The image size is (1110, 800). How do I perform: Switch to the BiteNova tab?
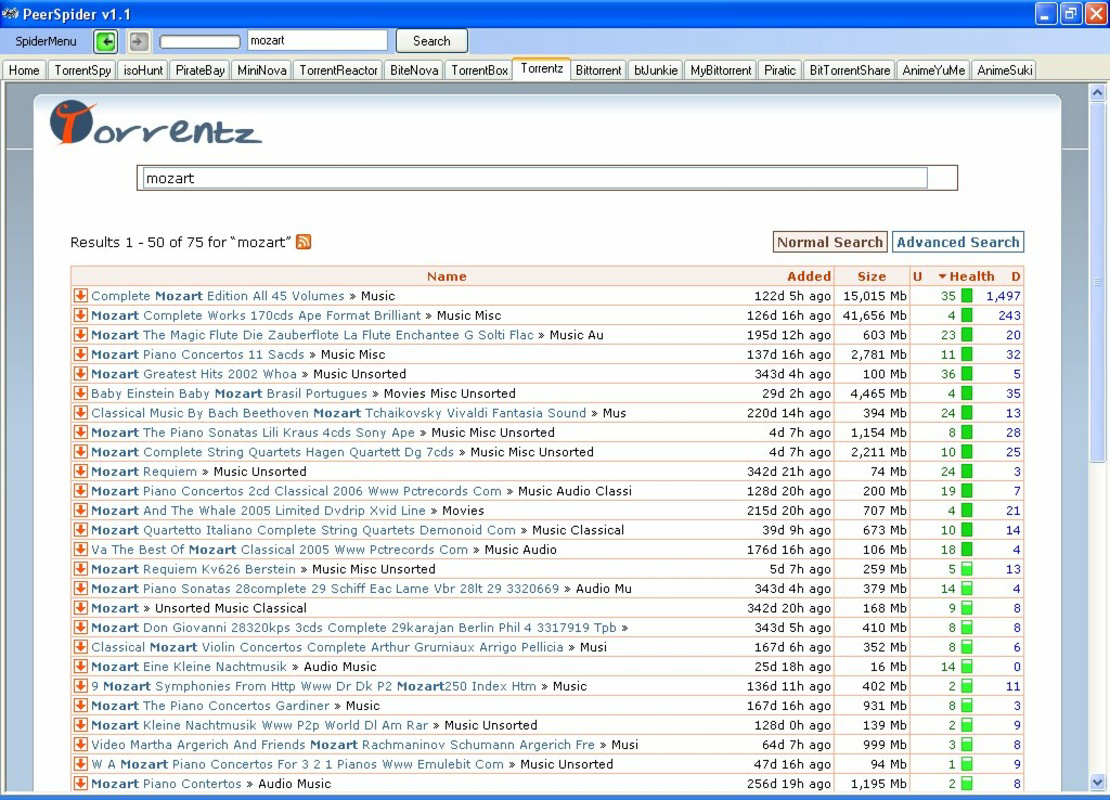[x=414, y=70]
